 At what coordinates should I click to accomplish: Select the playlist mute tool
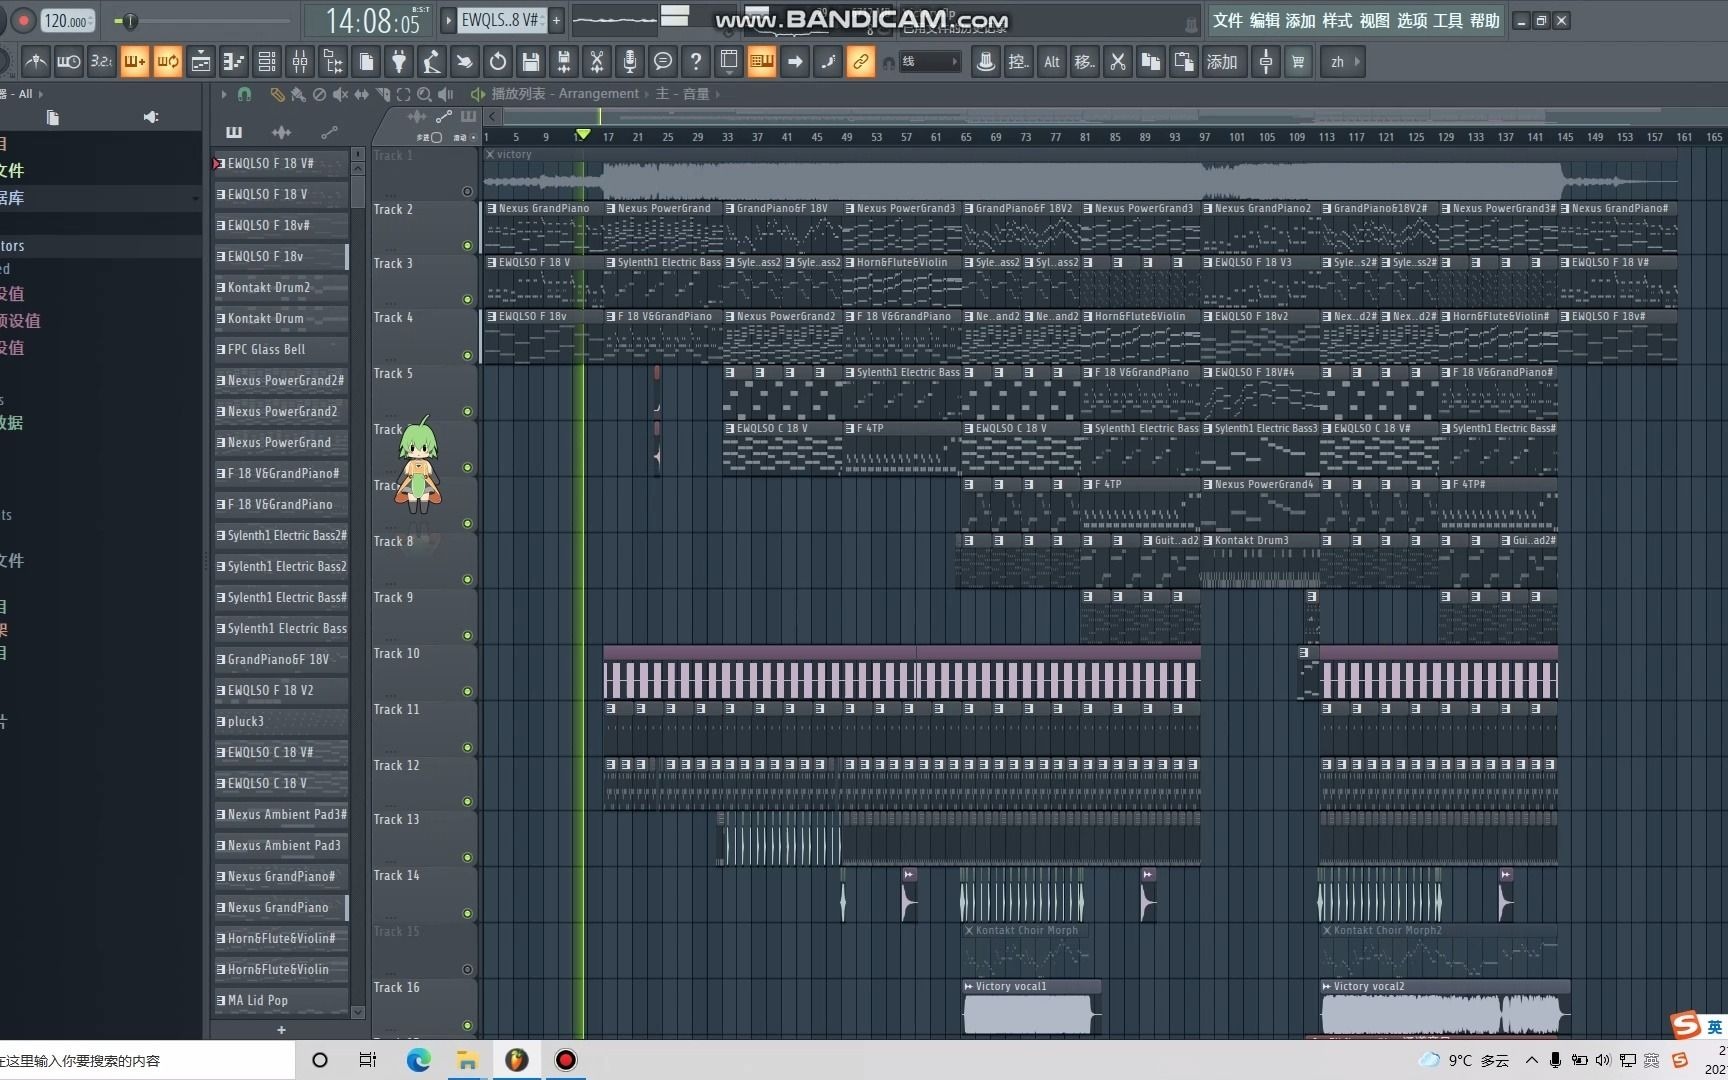[x=340, y=94]
